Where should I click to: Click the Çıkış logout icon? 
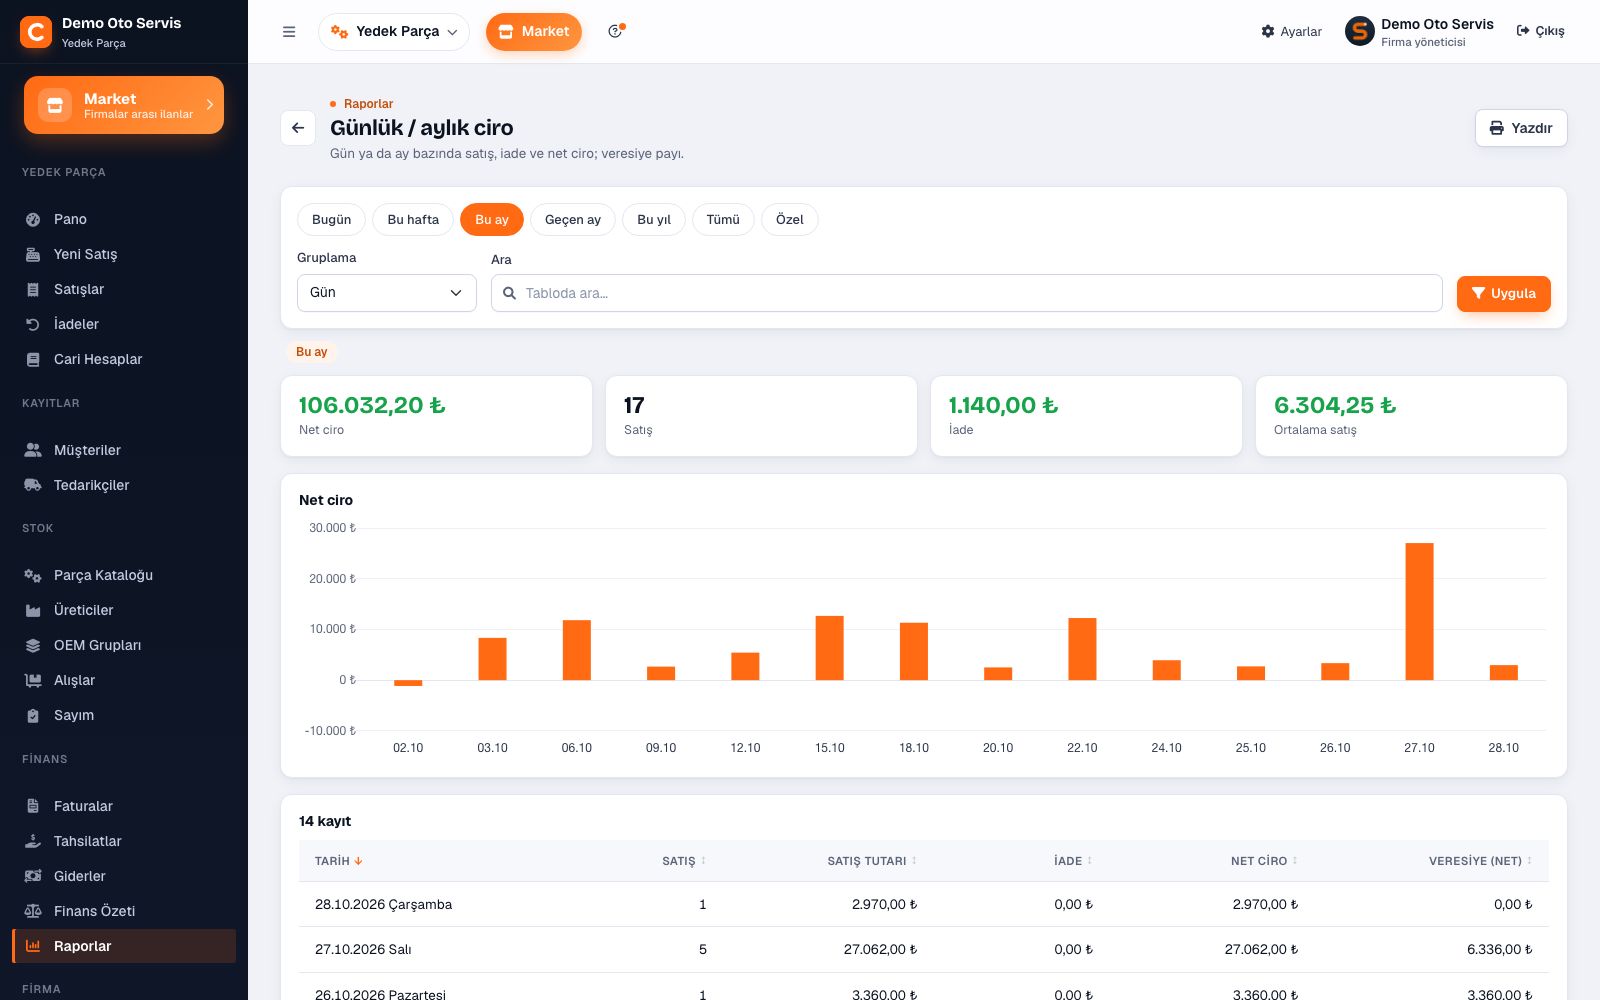coord(1523,31)
